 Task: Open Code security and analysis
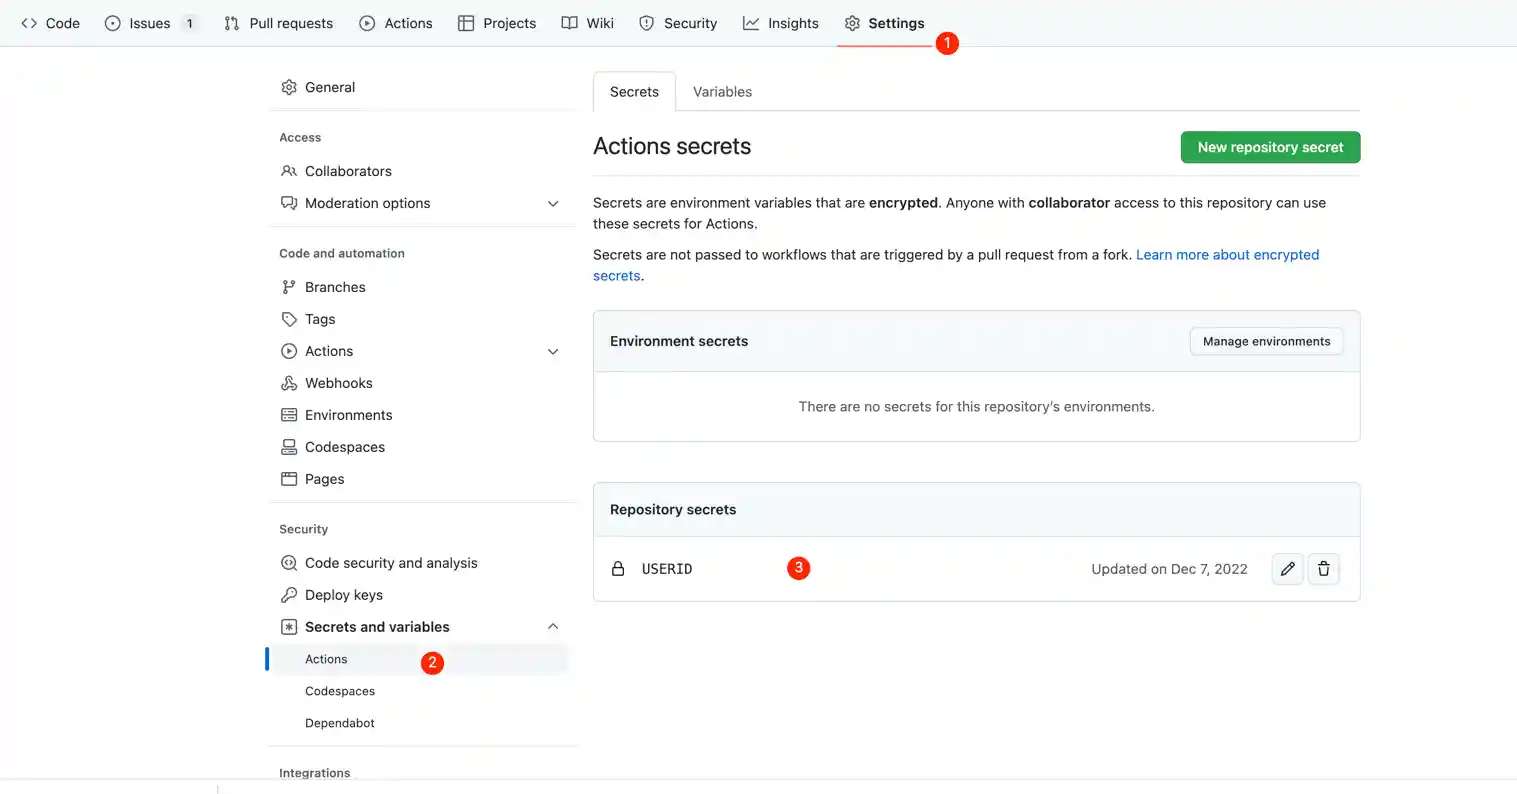point(391,563)
